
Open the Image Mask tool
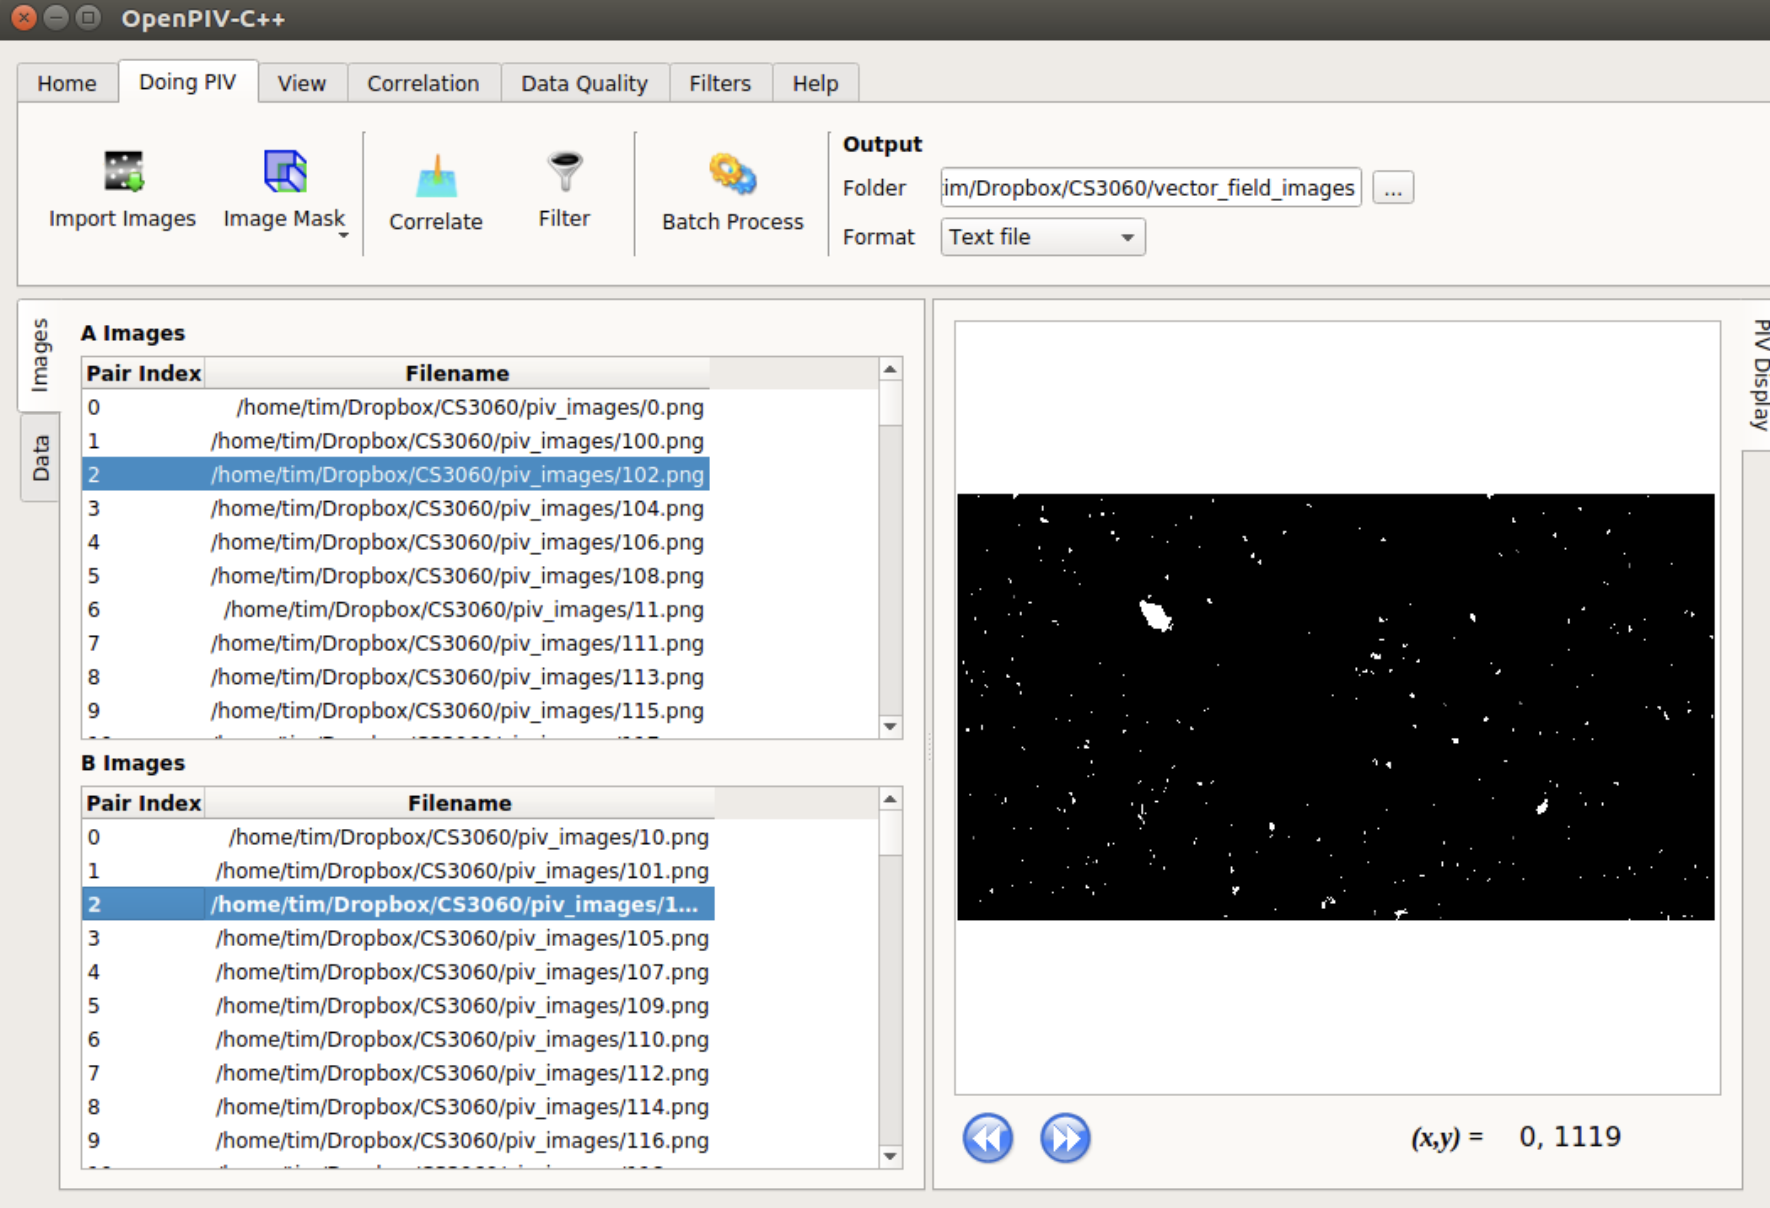(x=284, y=172)
